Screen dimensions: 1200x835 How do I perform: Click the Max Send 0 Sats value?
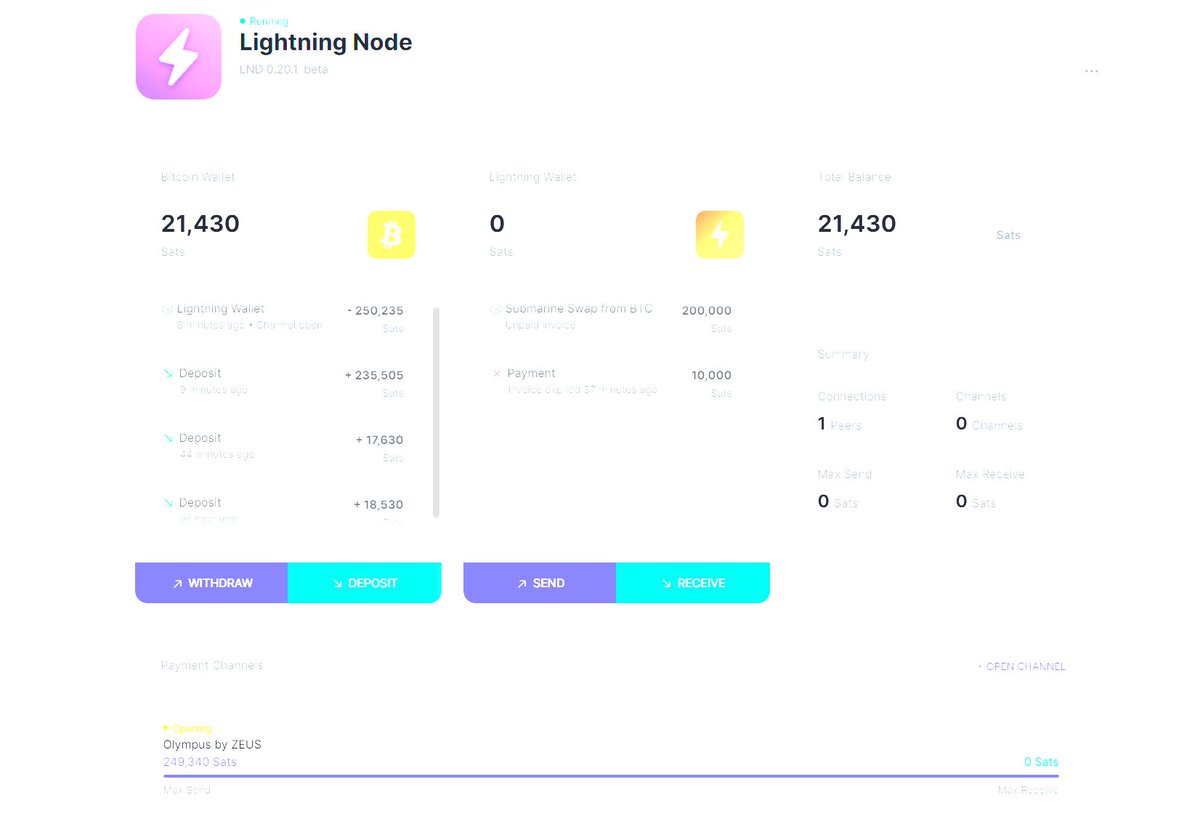[838, 502]
